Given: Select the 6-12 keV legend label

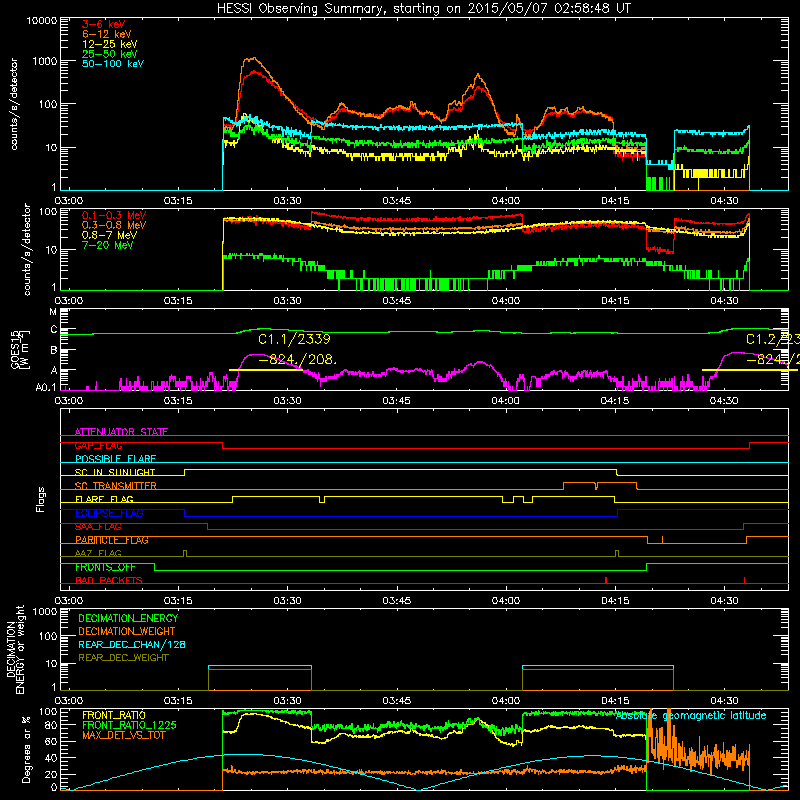Looking at the screenshot, I should point(107,34).
